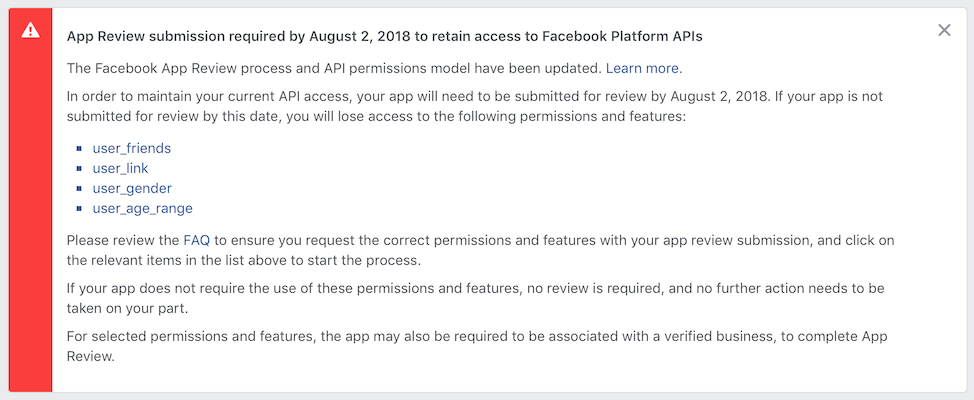974x400 pixels.
Task: Click the bullet beside user_link
Action: click(79, 168)
